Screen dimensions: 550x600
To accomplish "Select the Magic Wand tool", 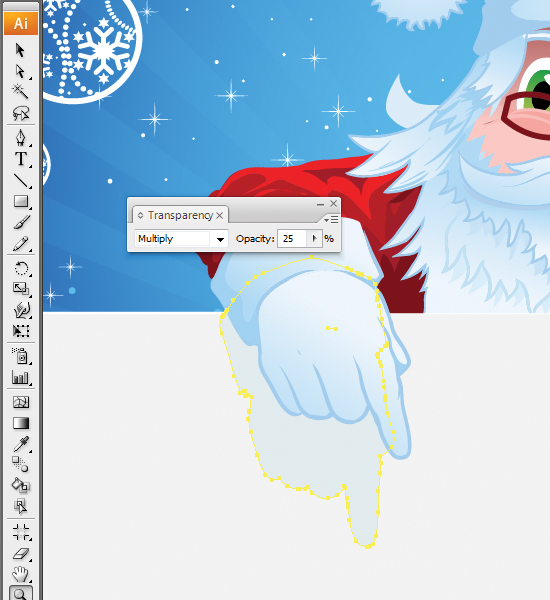I will (20, 91).
